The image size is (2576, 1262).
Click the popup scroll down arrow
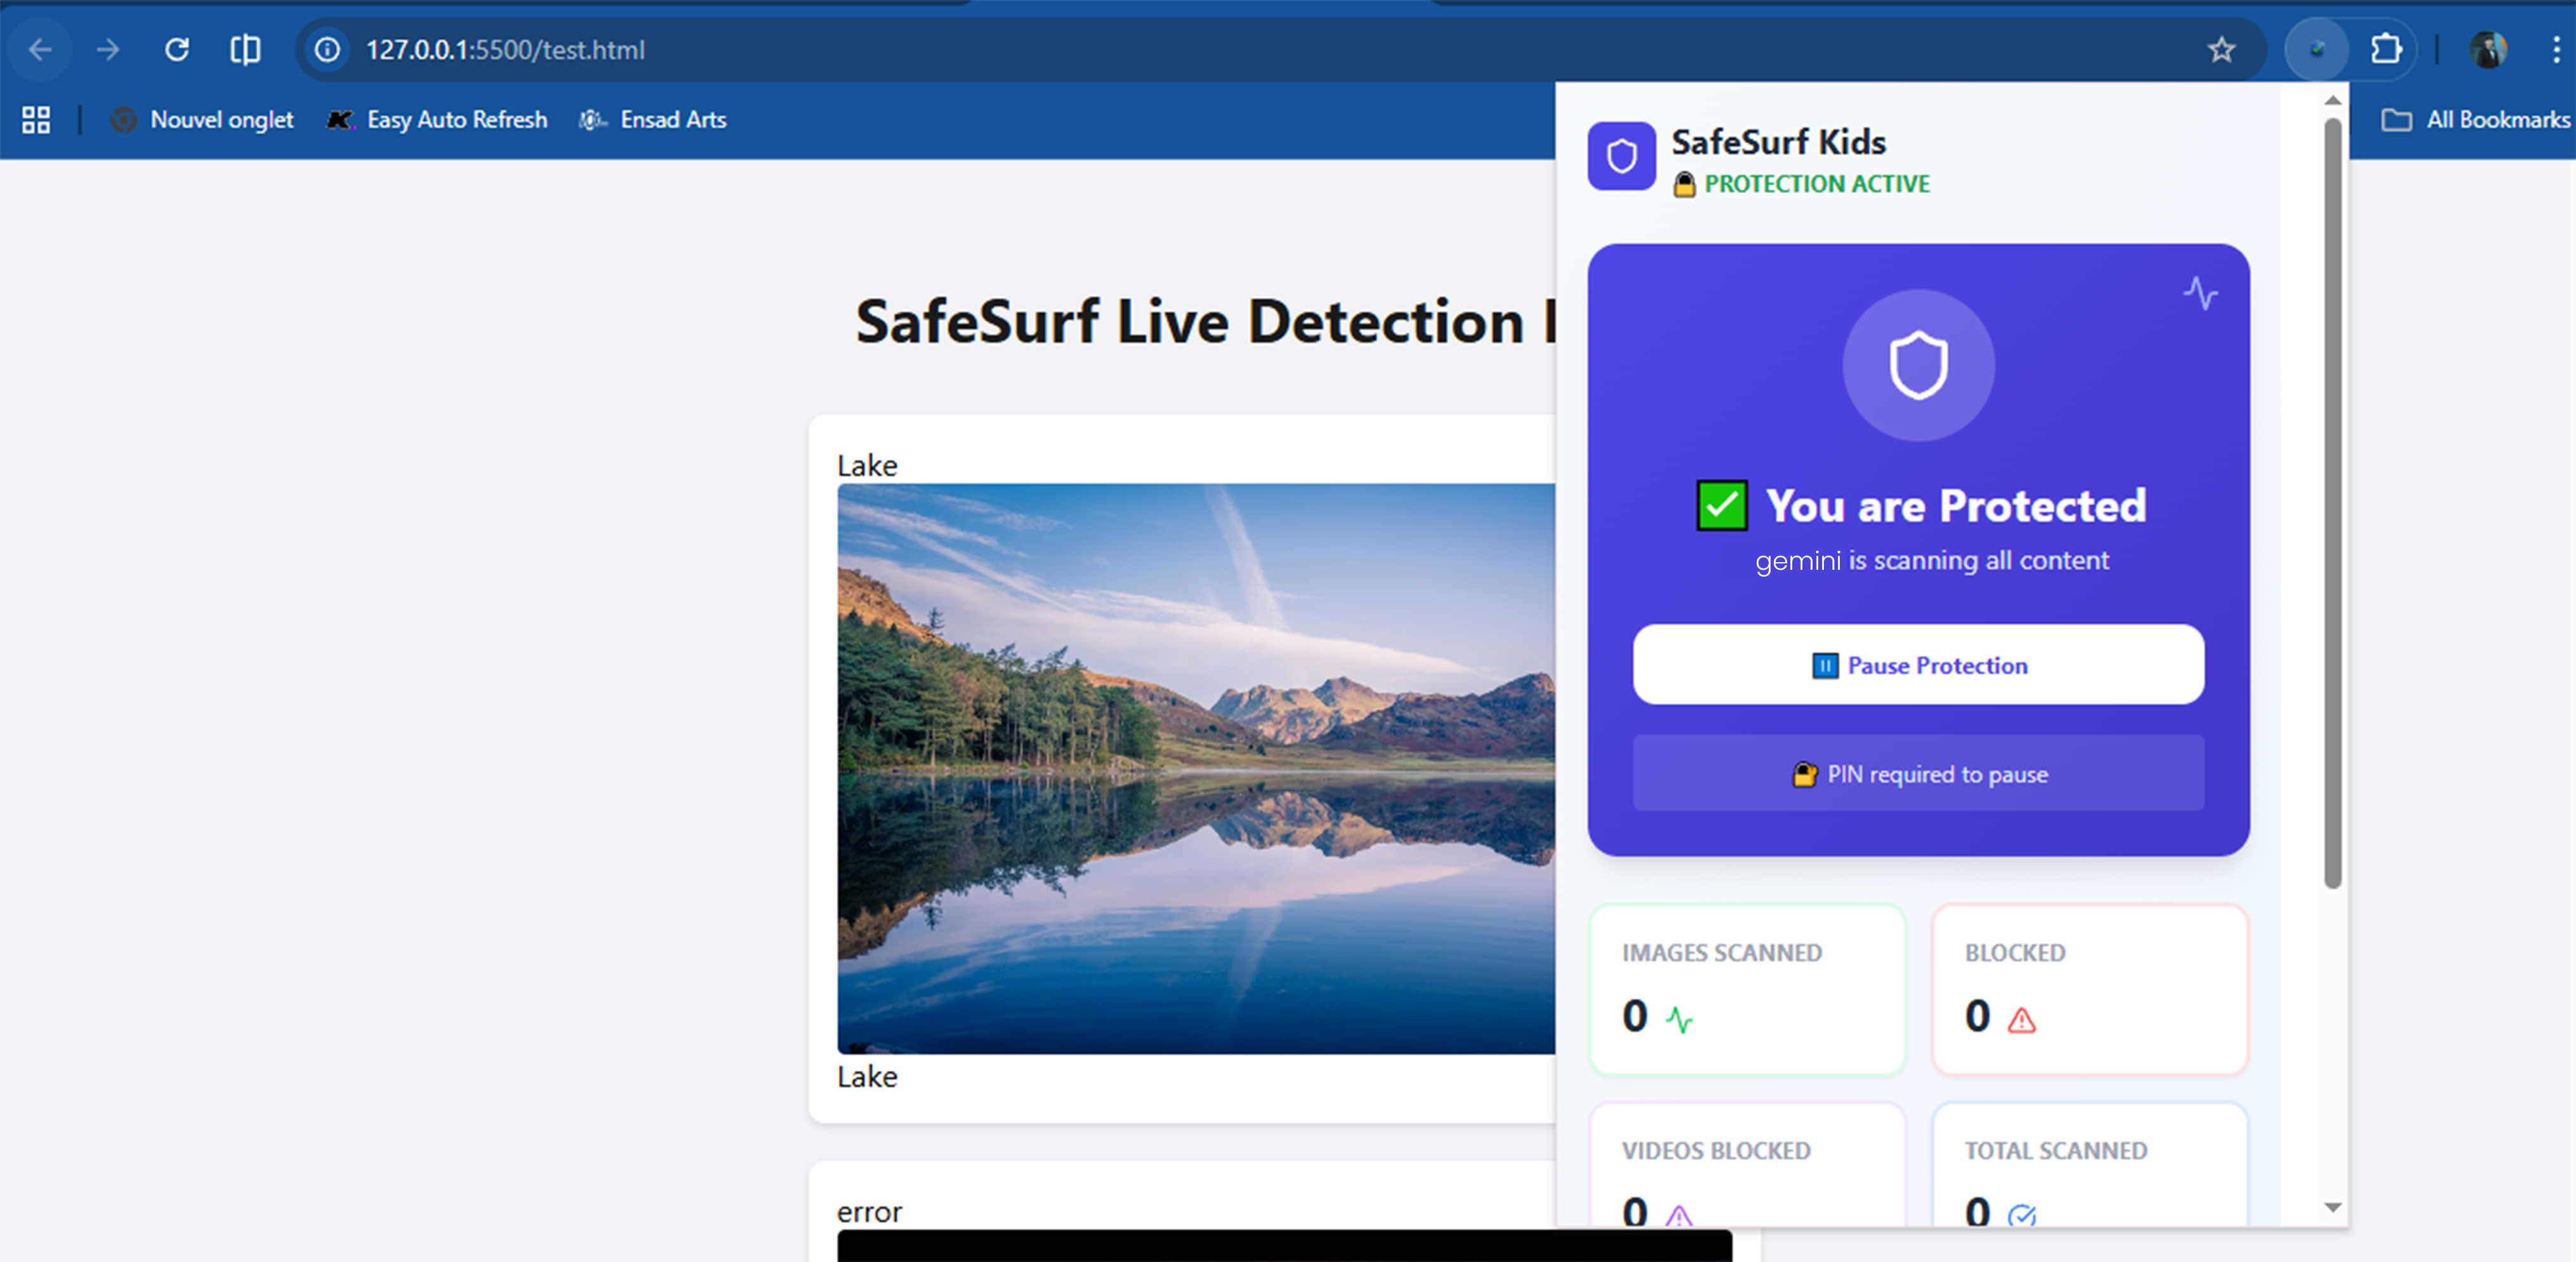coord(2332,1207)
